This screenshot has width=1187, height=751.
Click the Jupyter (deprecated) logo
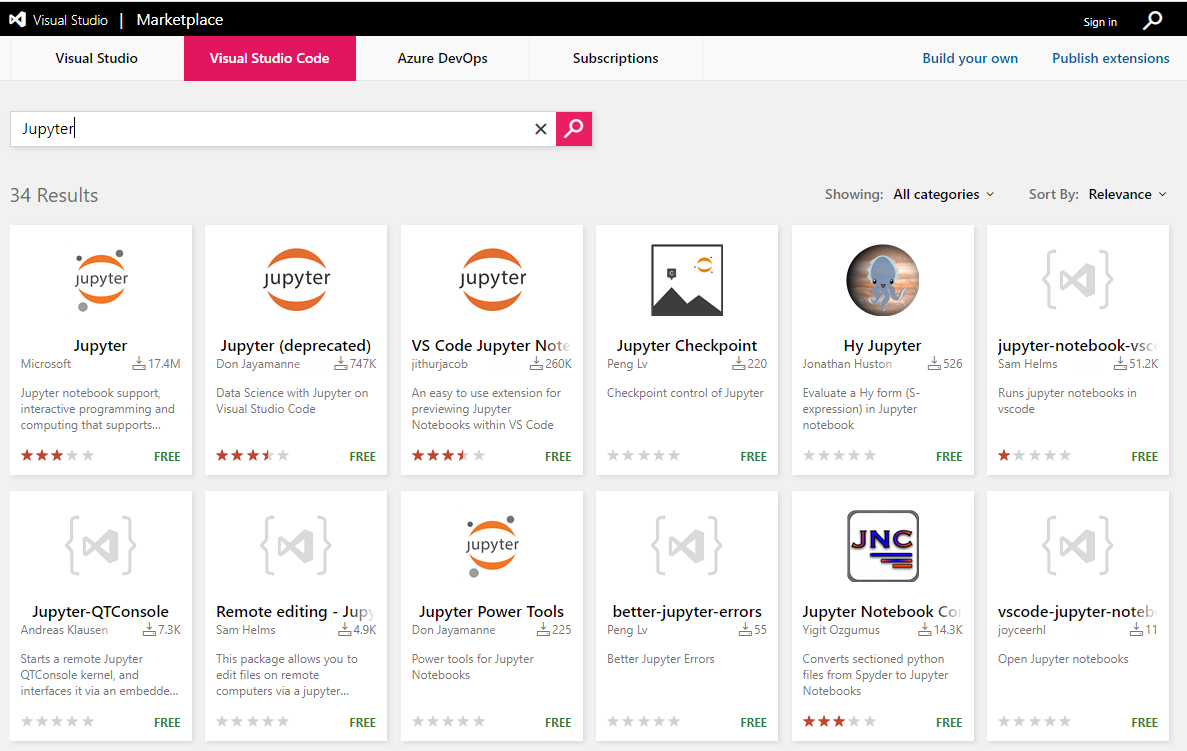coord(296,279)
